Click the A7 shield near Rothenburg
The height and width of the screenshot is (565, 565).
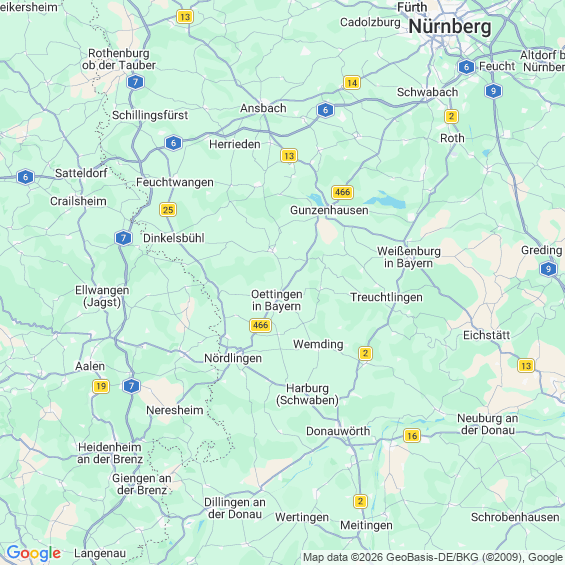point(135,82)
